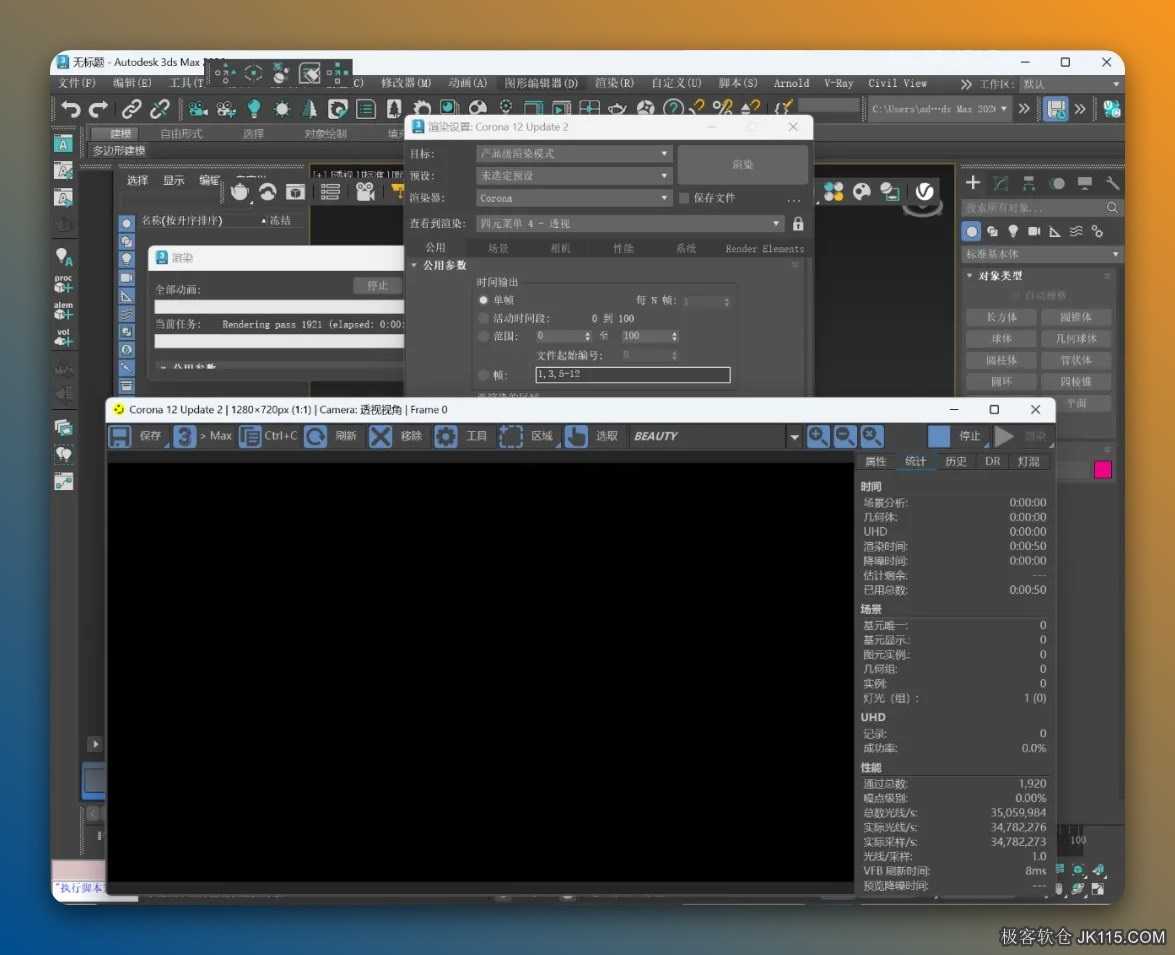Image resolution: width=1175 pixels, height=955 pixels.
Task: Switch to Render Elements tab in render setup
Action: point(764,248)
